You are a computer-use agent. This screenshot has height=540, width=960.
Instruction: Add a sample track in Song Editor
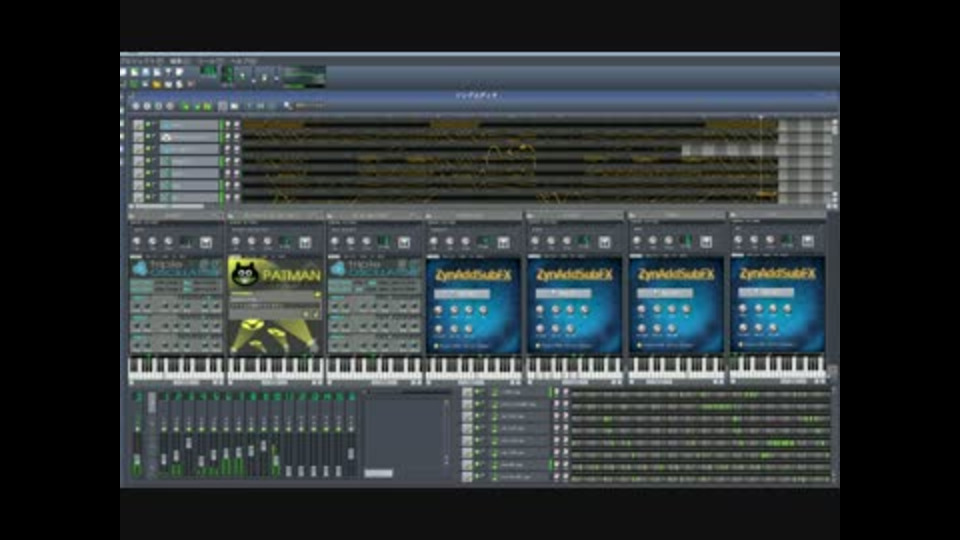coord(197,107)
